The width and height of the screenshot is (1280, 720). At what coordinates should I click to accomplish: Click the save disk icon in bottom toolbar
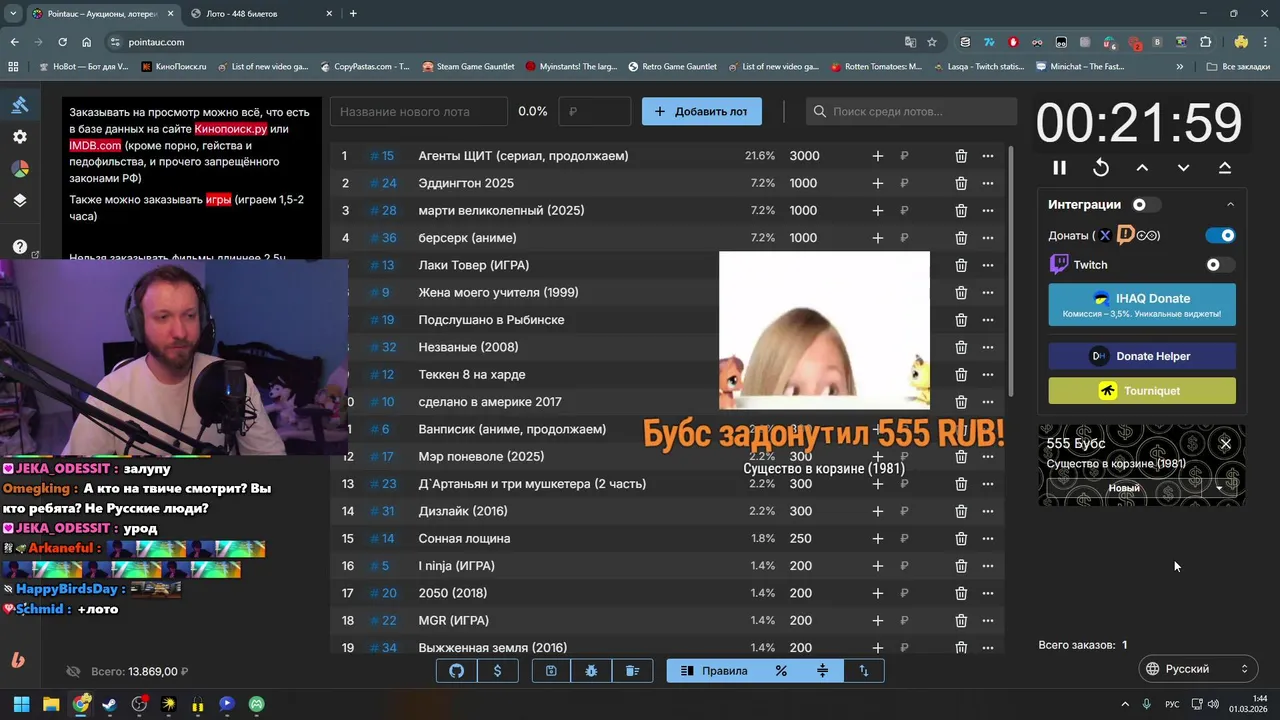[x=551, y=671]
